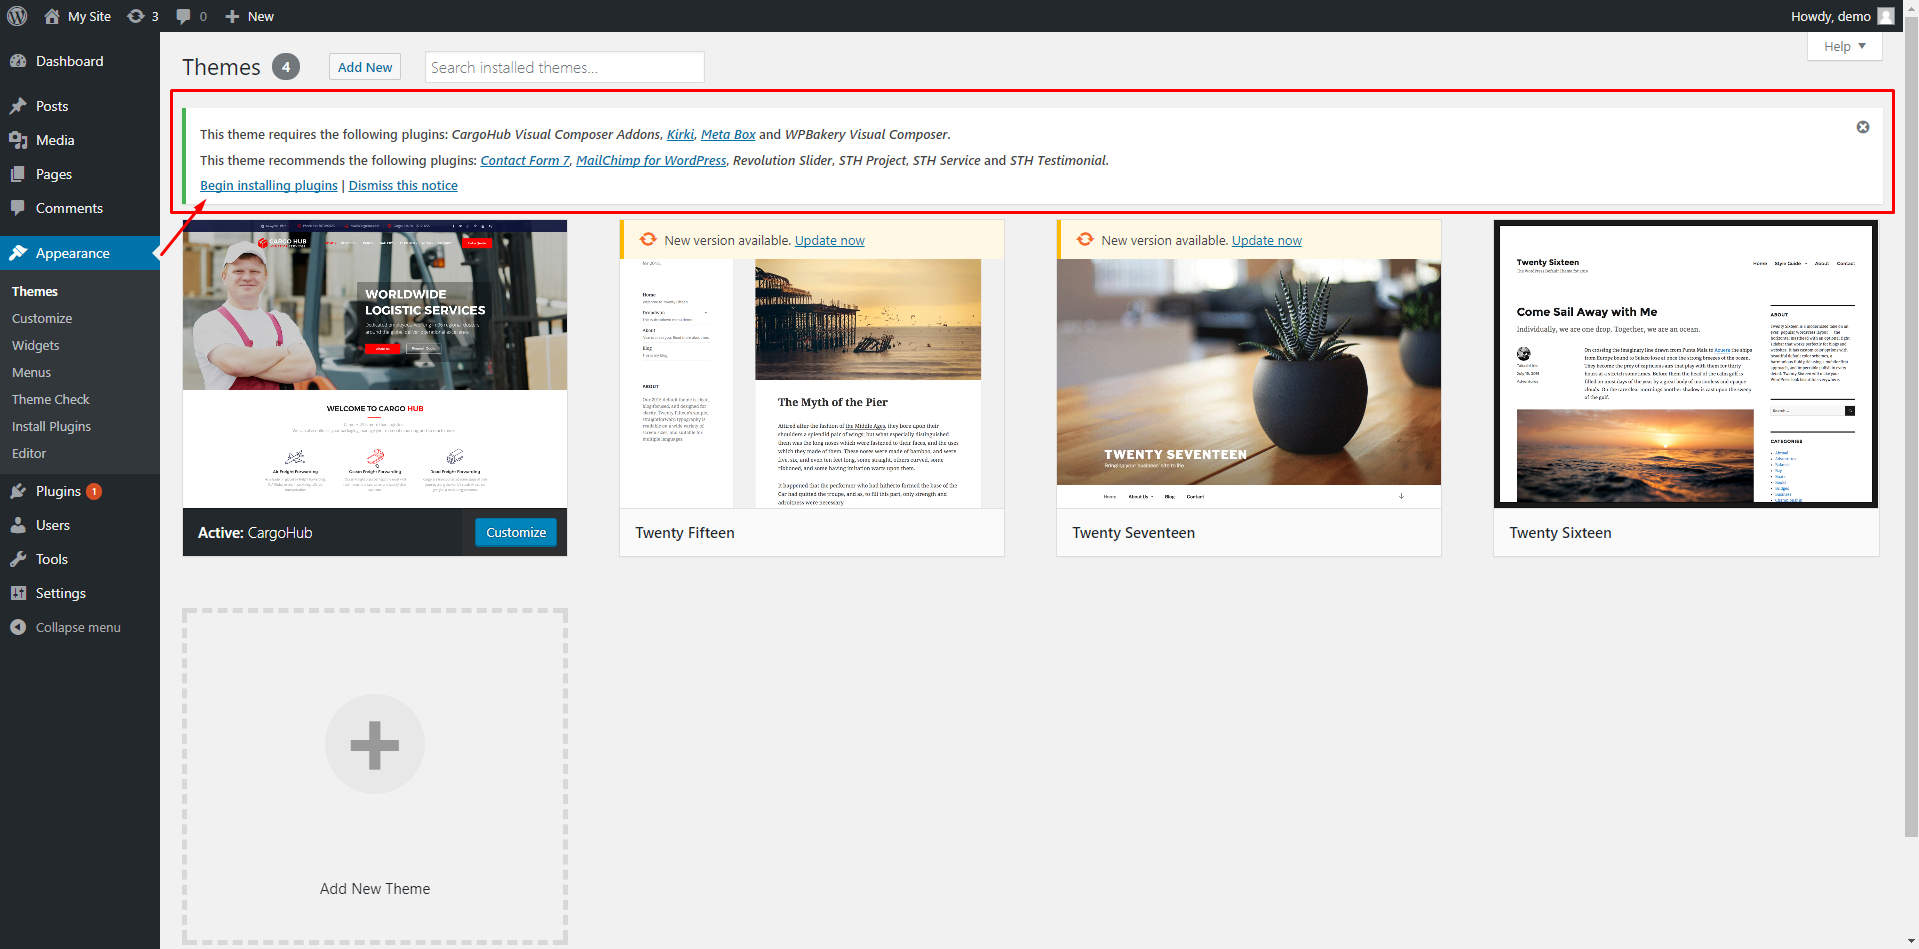Click the Dashboard gauge icon
This screenshot has width=1919, height=949.
pyautogui.click(x=18, y=61)
